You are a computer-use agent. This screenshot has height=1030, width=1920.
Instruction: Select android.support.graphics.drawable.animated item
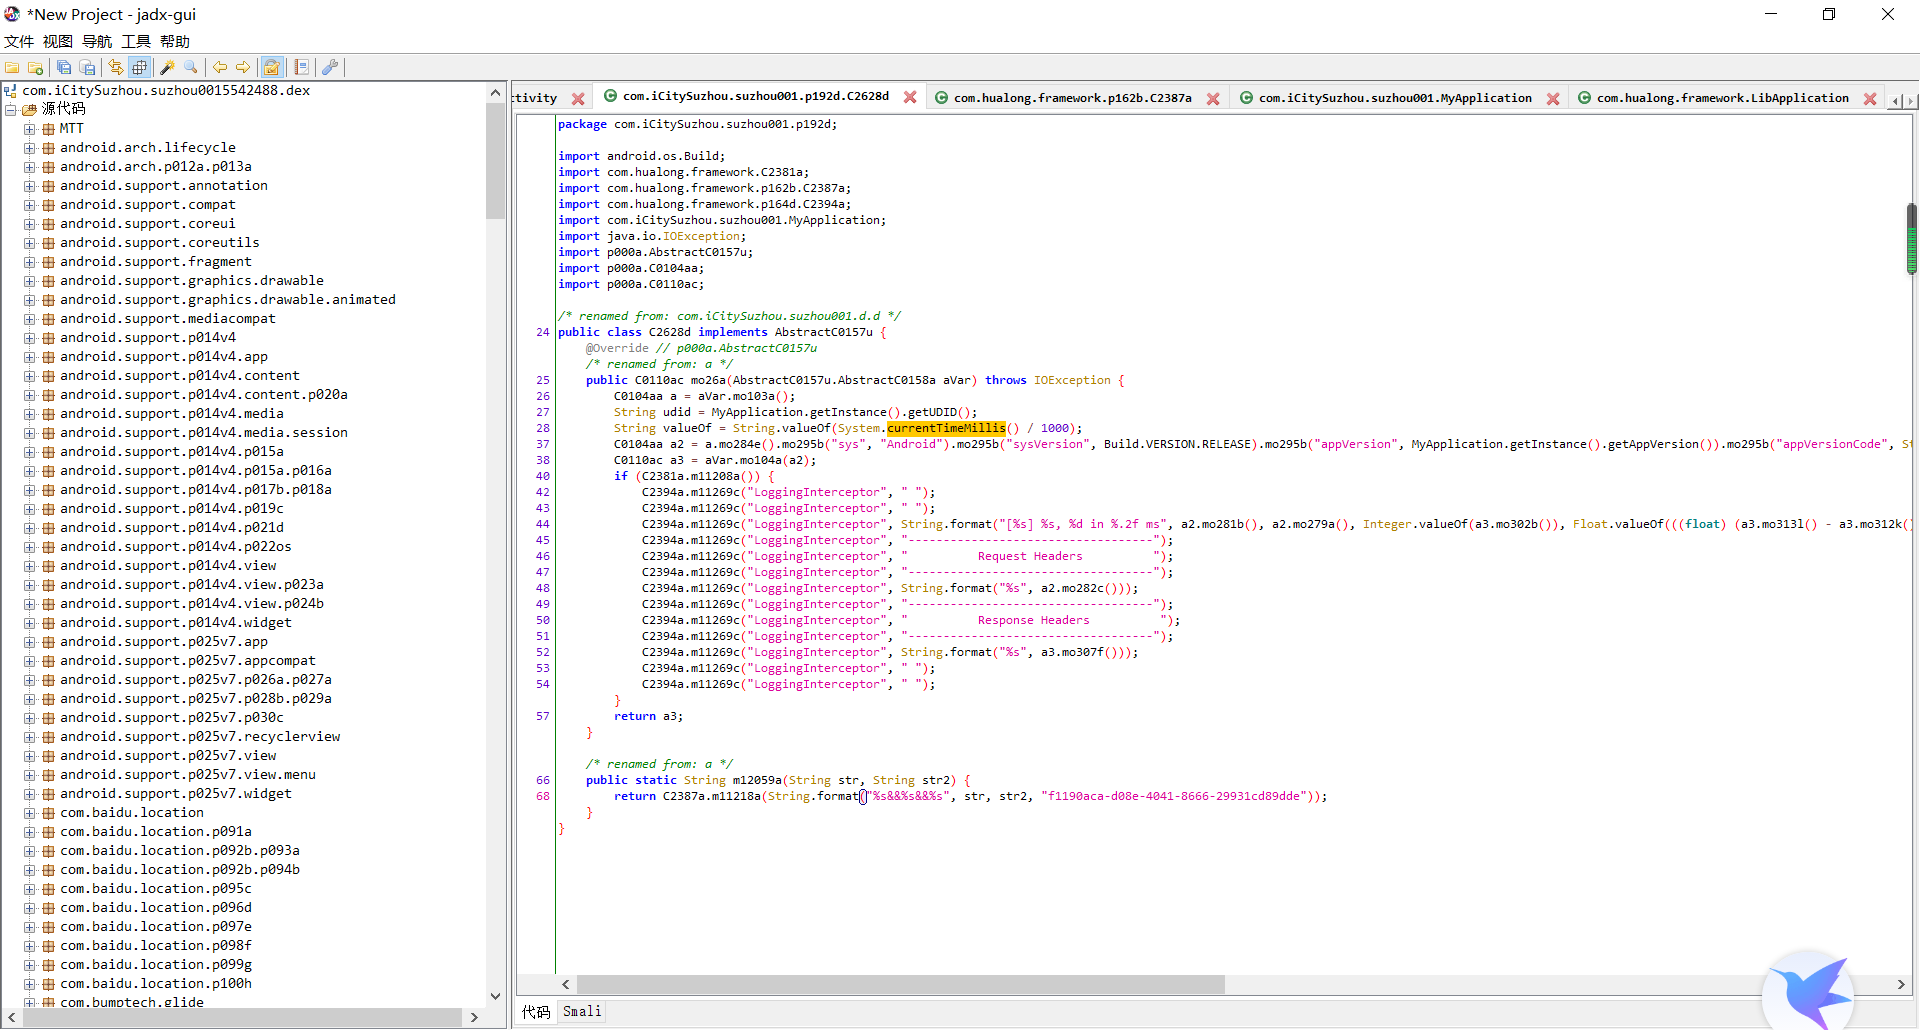228,299
